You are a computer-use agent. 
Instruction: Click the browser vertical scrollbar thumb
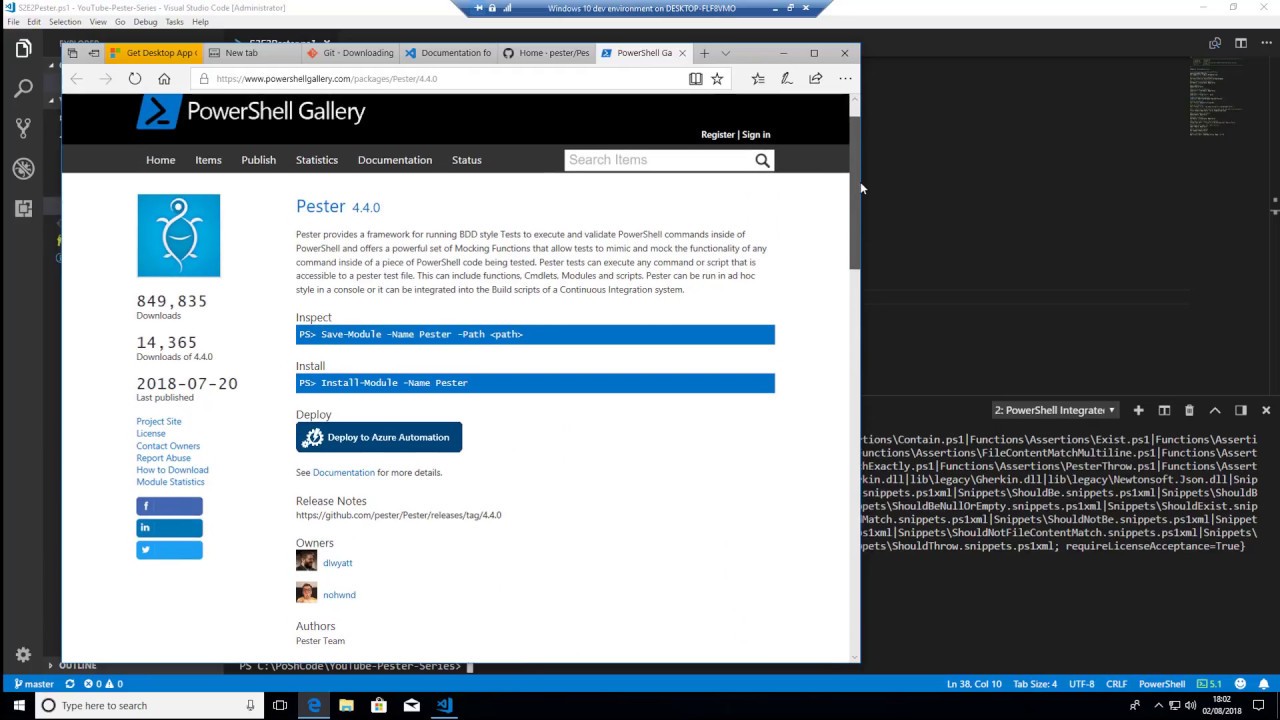coord(855,192)
